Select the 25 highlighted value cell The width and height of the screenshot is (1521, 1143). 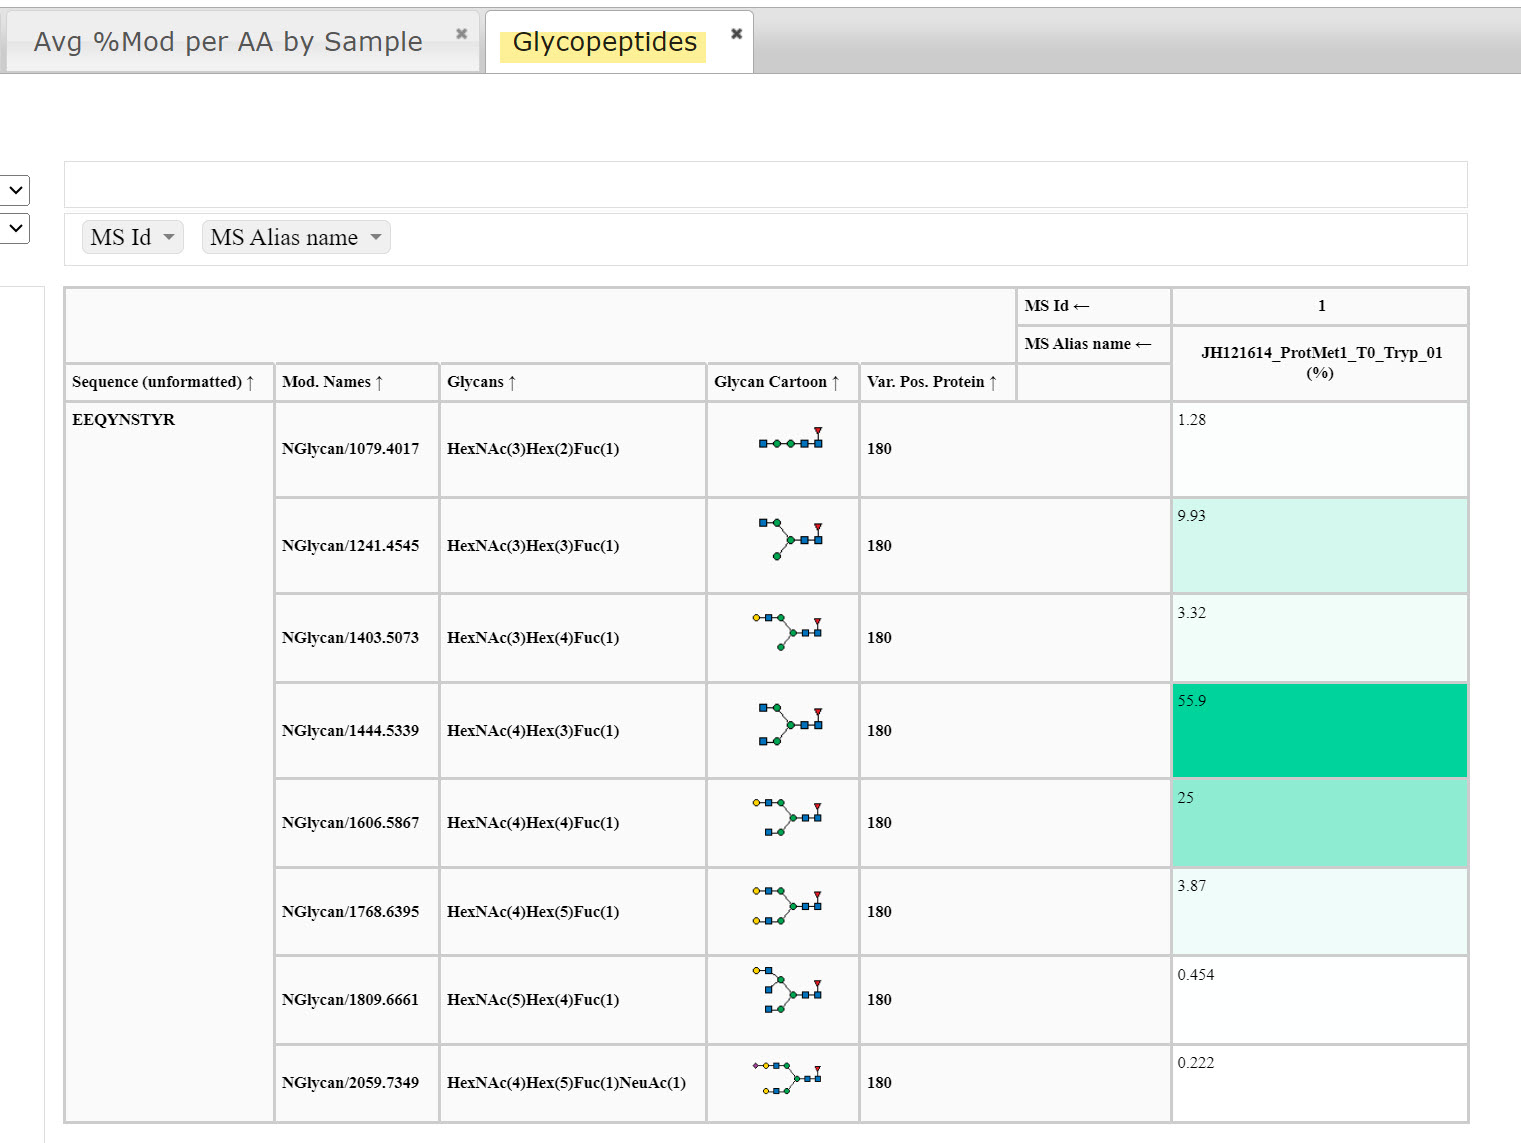click(1319, 823)
